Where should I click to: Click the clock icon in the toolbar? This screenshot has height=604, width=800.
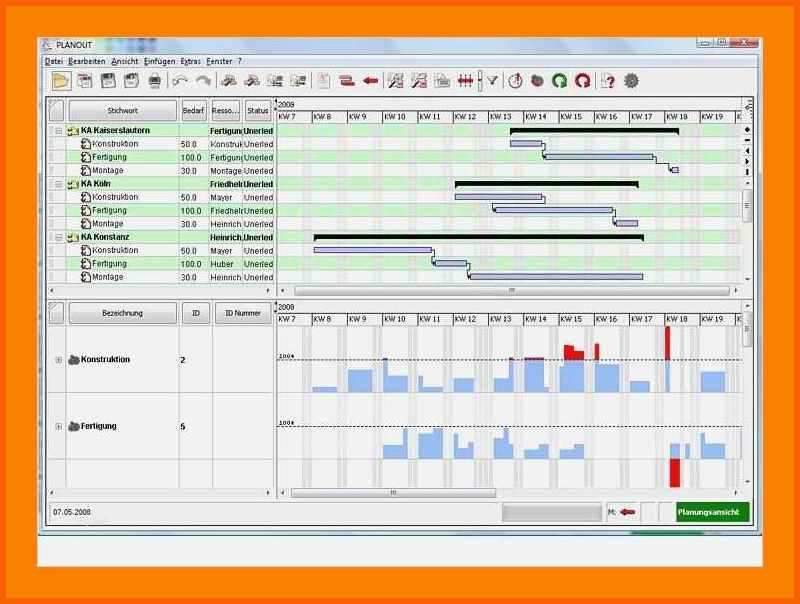515,81
